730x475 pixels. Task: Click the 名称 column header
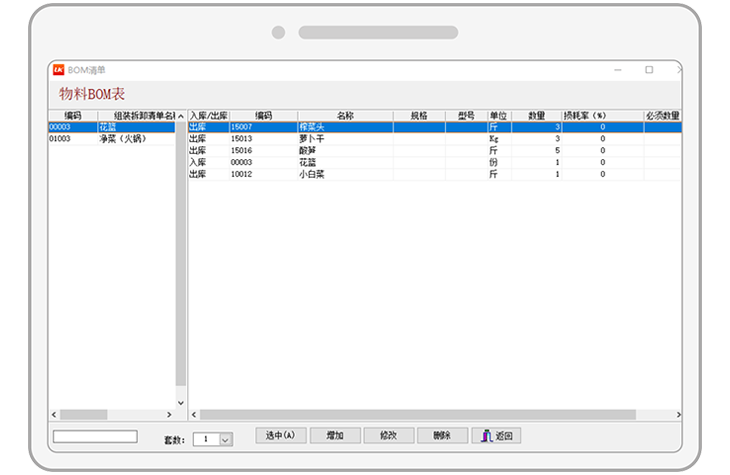(x=344, y=116)
